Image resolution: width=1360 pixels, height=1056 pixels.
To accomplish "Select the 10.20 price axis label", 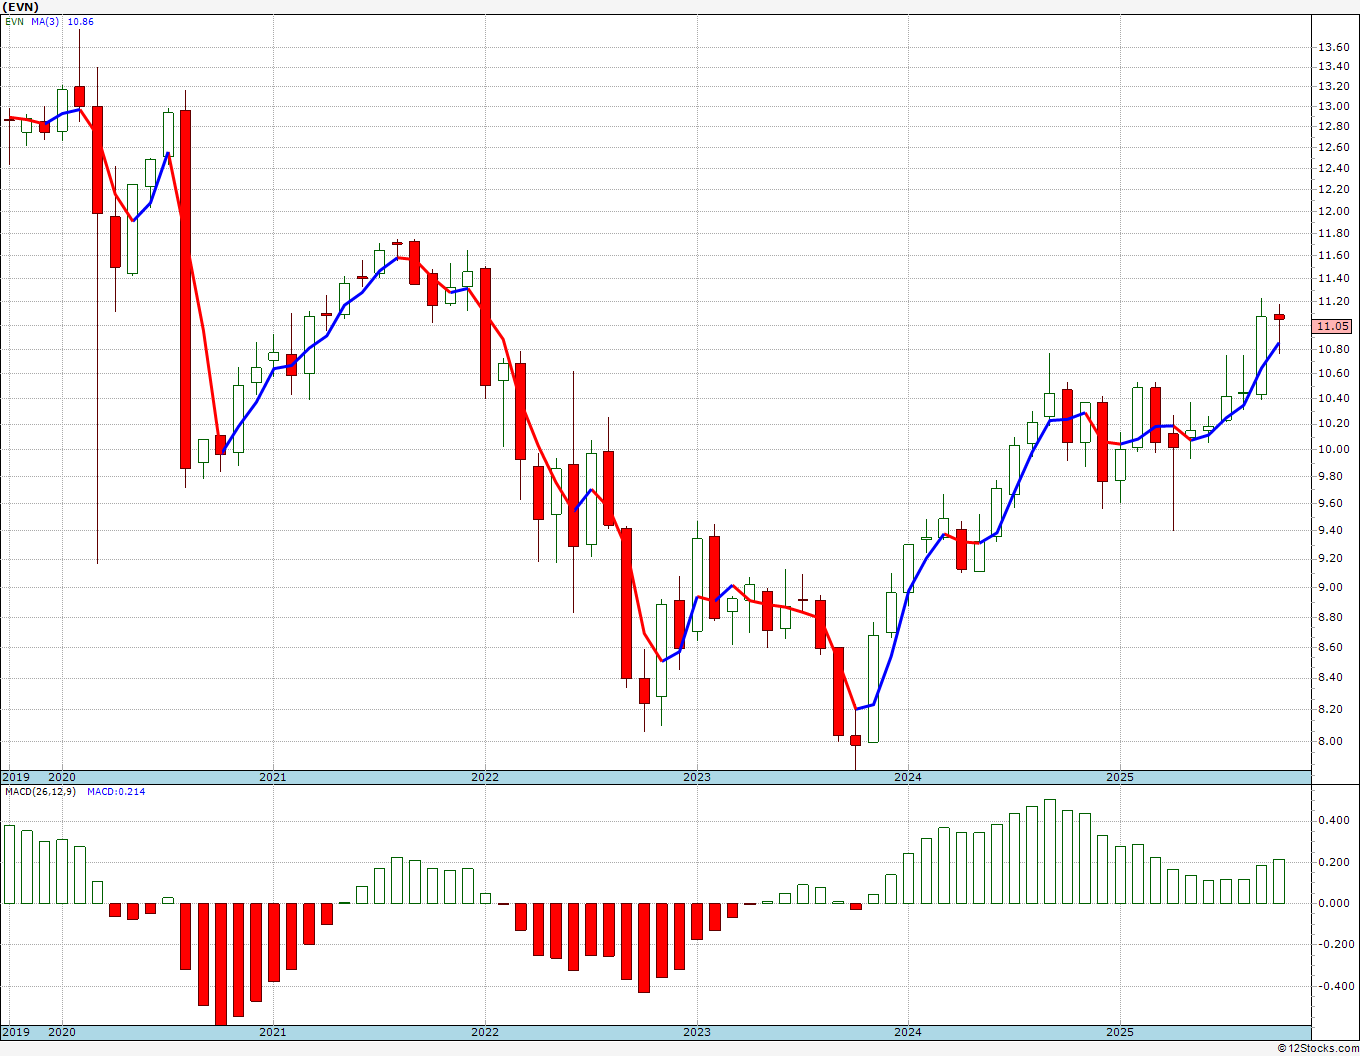I will tap(1333, 423).
